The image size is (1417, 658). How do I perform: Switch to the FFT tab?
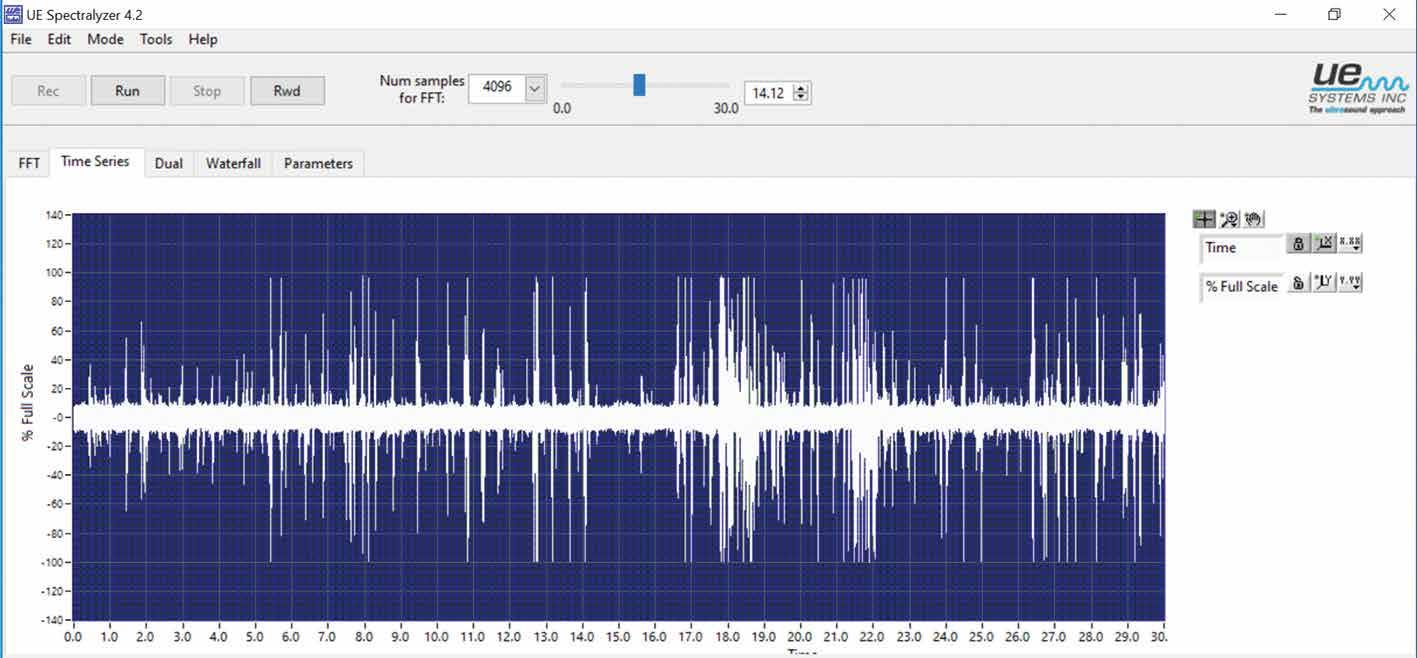(29, 163)
